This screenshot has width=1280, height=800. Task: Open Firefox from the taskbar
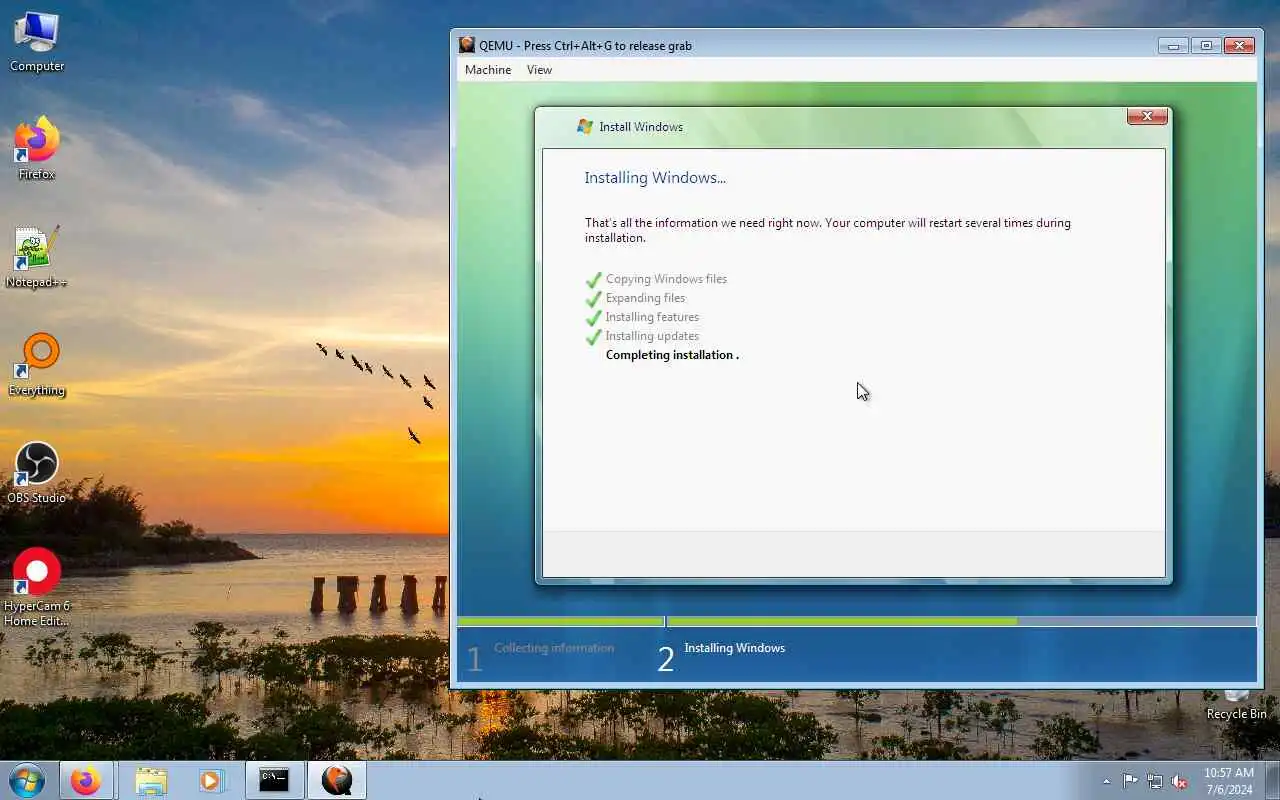(x=85, y=780)
